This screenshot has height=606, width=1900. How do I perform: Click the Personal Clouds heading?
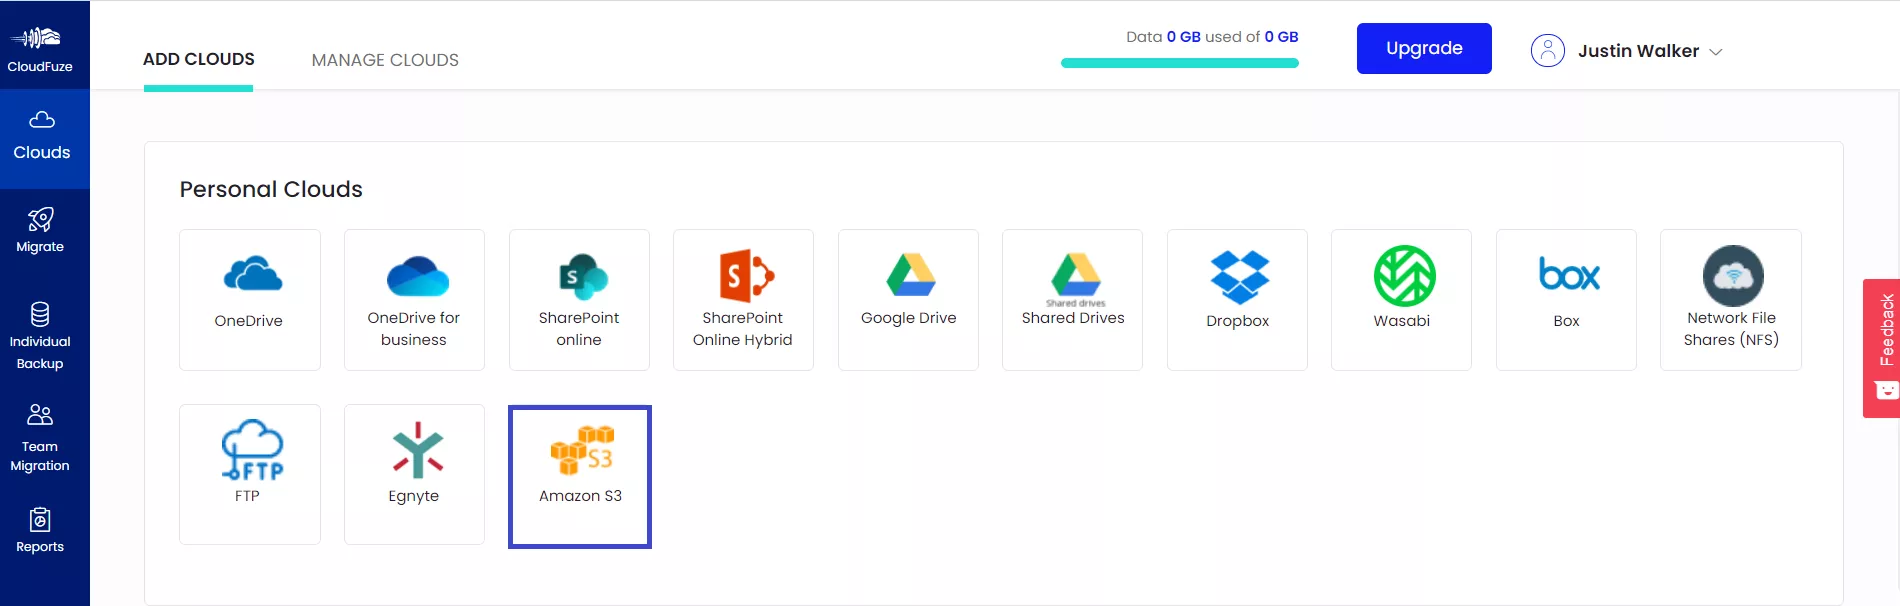tap(271, 189)
